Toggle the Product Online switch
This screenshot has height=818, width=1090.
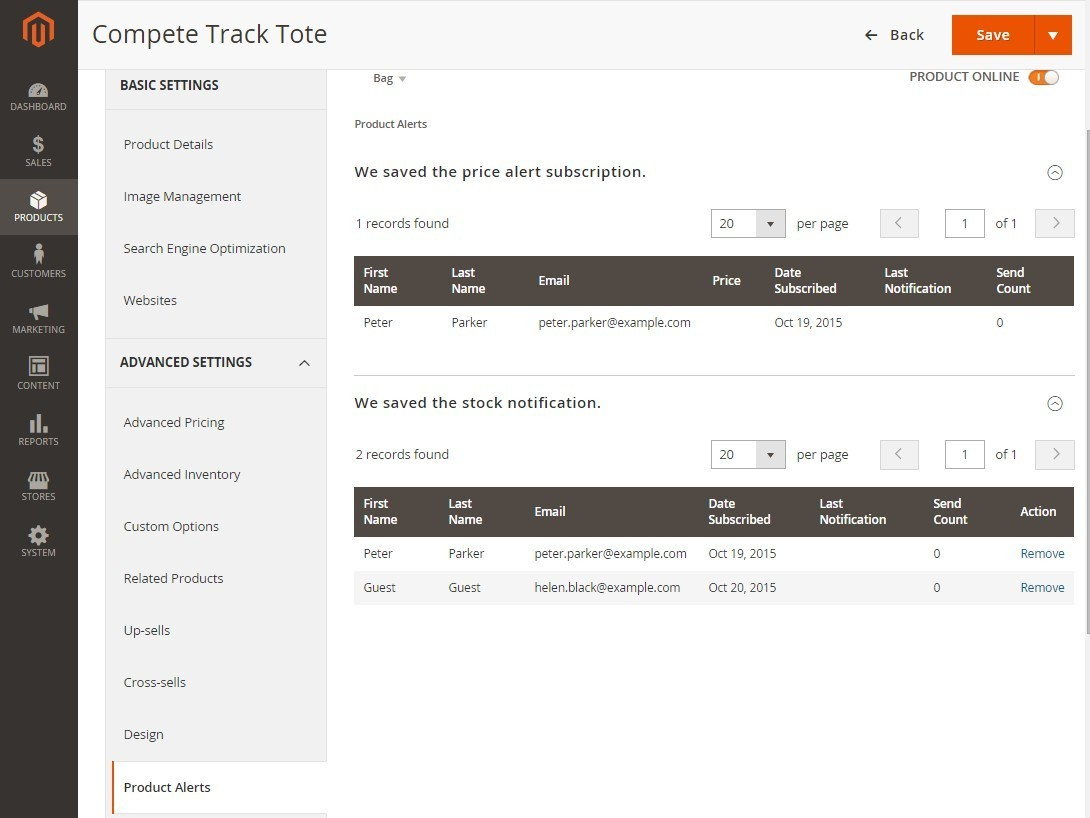click(1043, 77)
